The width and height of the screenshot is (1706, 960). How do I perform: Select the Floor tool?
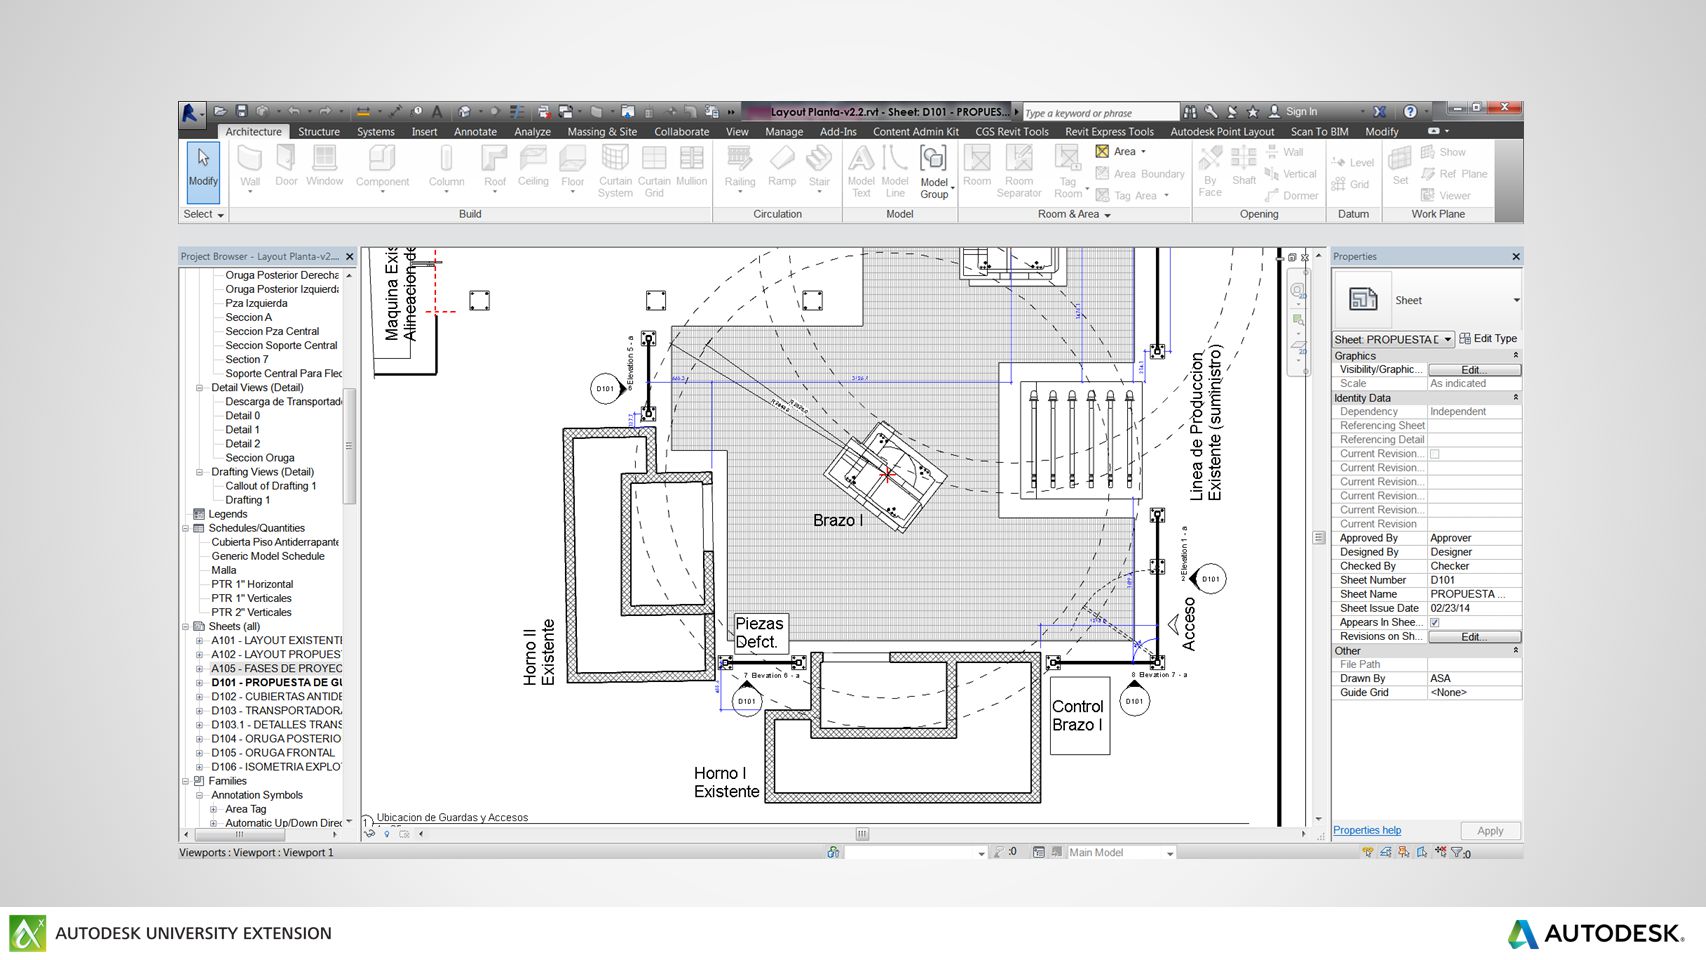(x=572, y=167)
